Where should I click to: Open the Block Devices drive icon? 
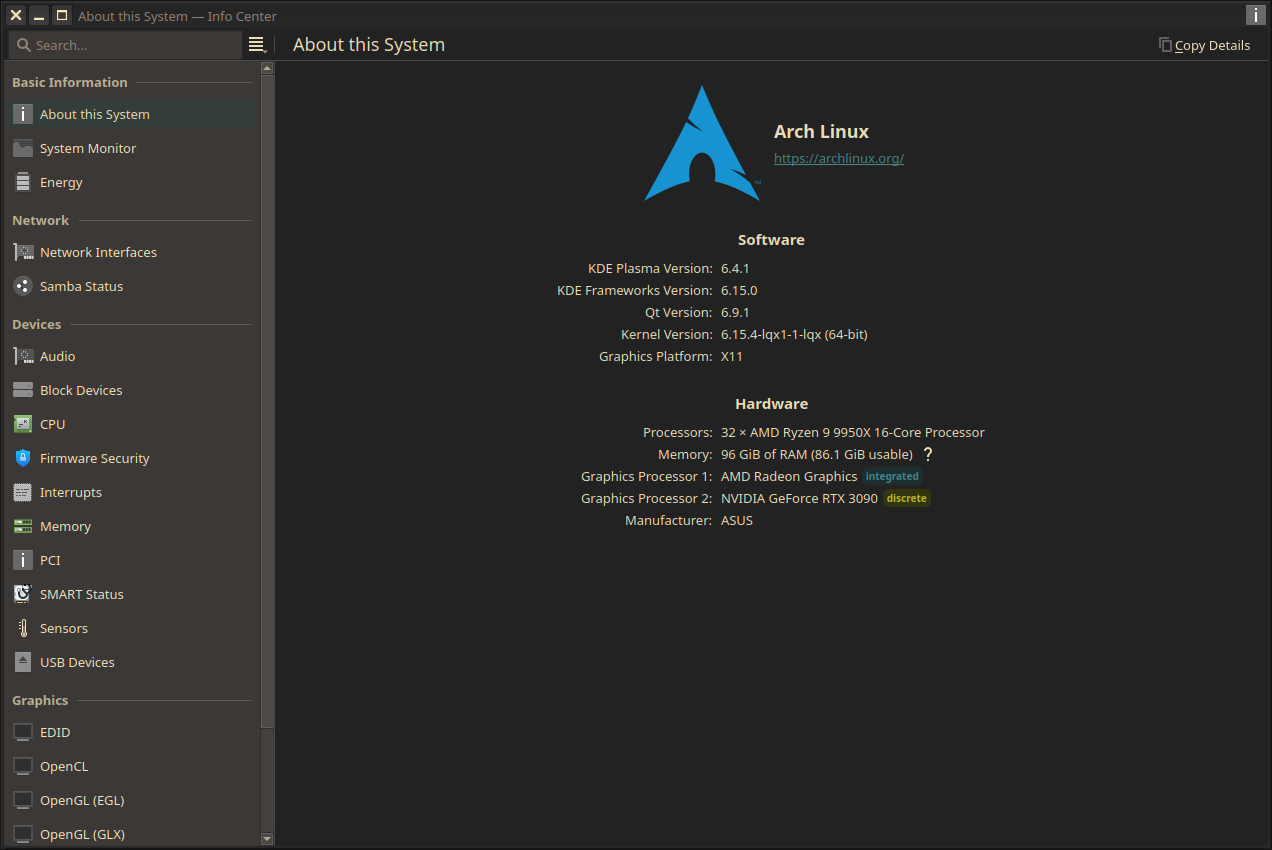[x=23, y=390]
